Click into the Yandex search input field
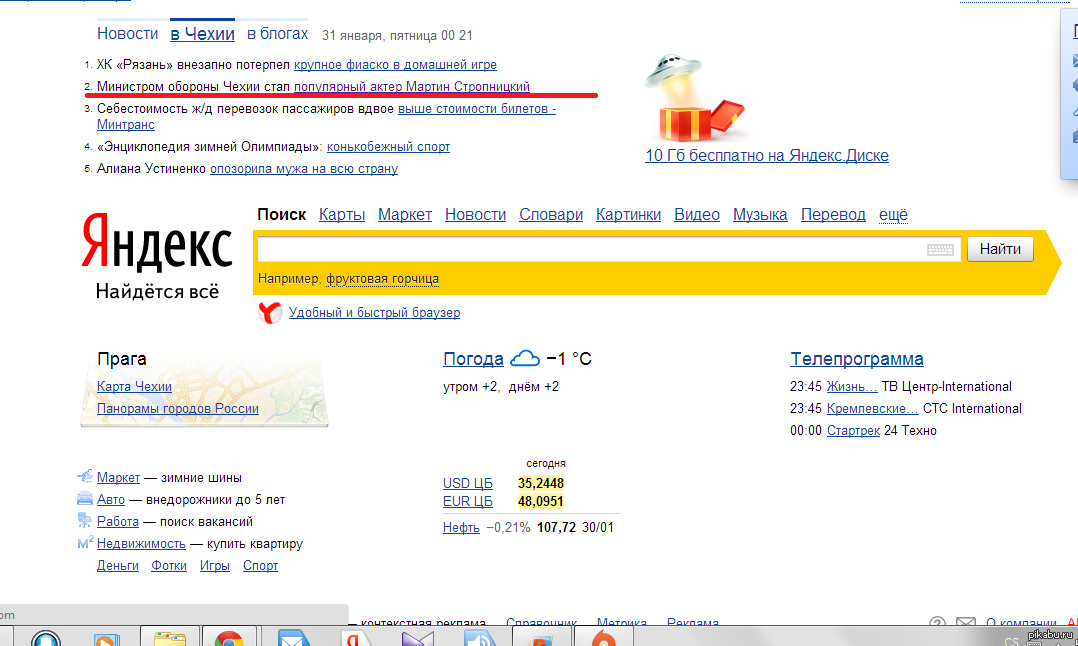This screenshot has width=1078, height=646. 590,250
